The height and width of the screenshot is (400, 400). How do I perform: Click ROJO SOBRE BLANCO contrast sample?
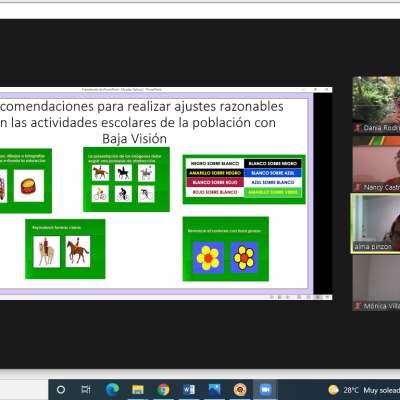pos(215,192)
